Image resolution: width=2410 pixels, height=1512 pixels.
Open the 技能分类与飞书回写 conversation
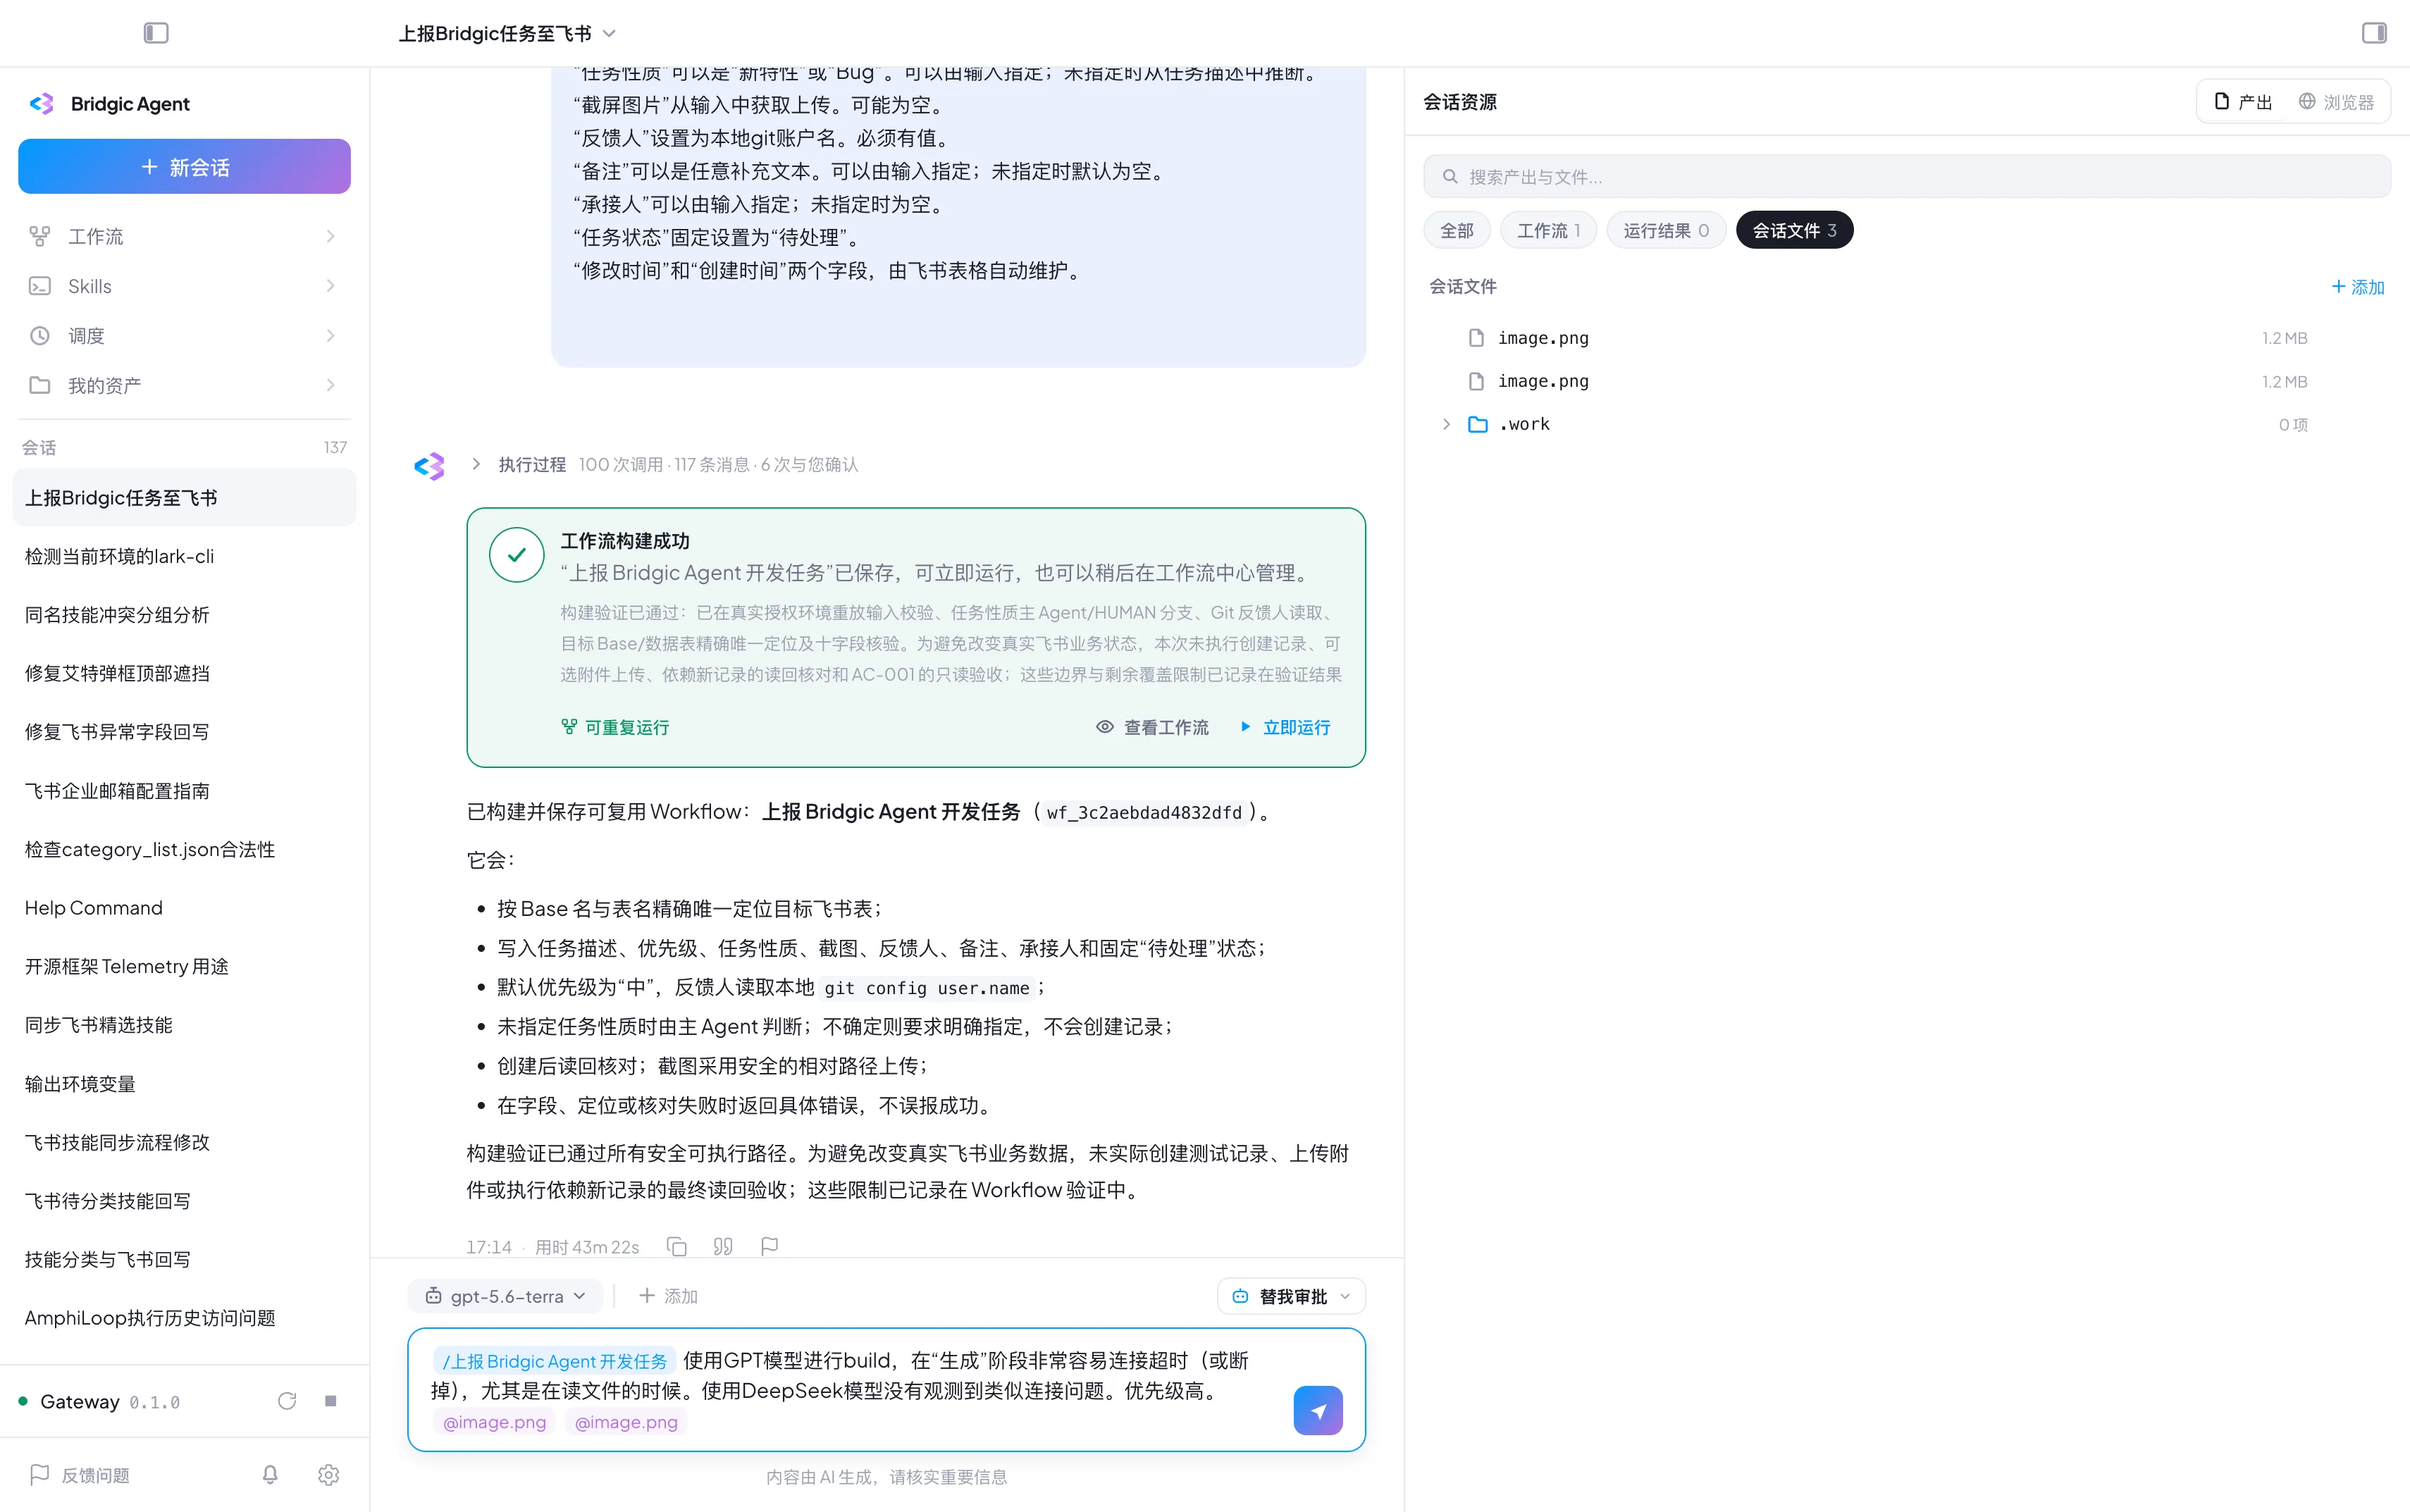[x=184, y=1259]
